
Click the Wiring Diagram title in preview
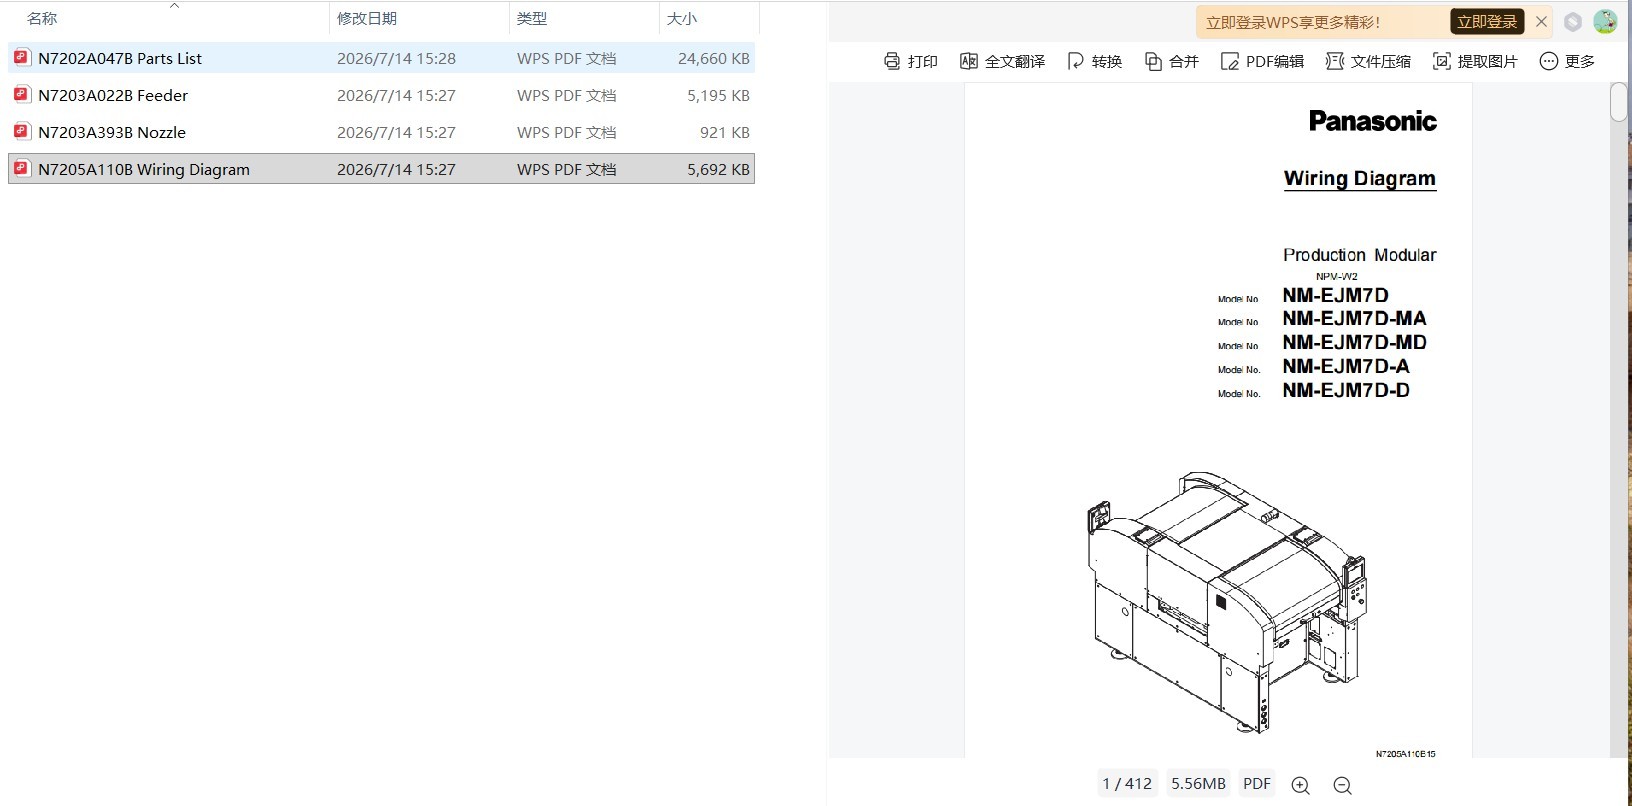1360,178
